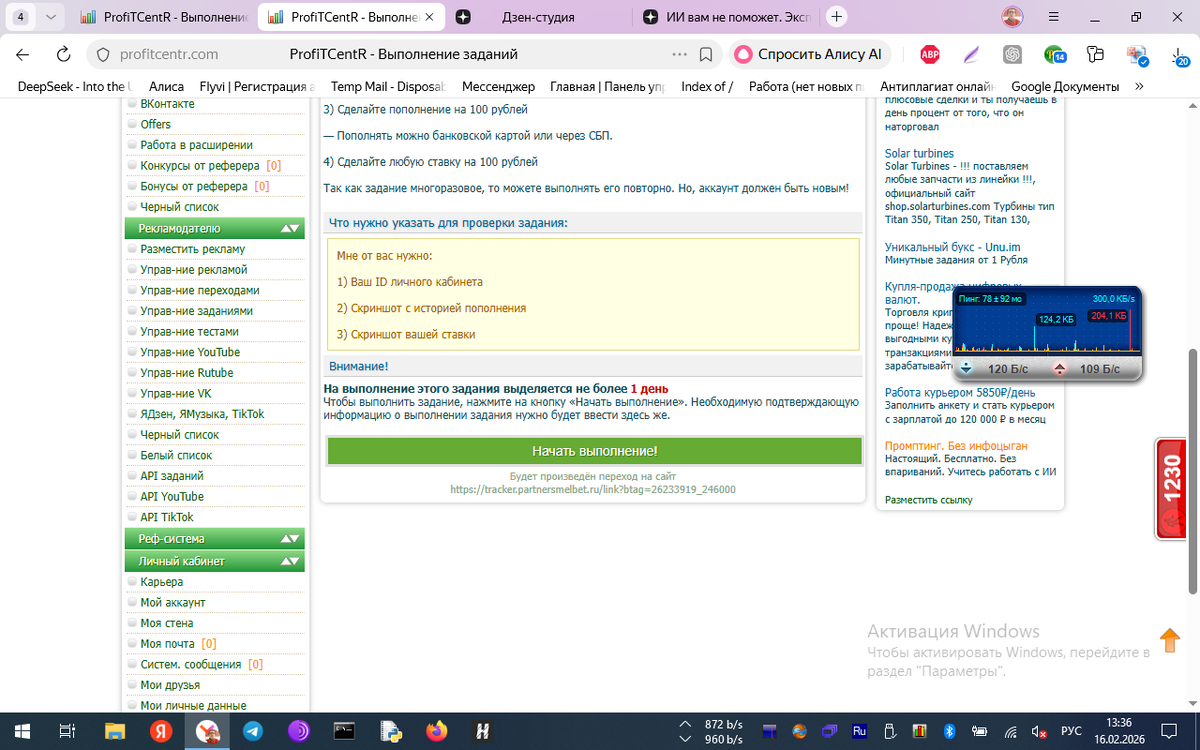
Task: Reload the ProfiTCentR page
Action: point(63,55)
